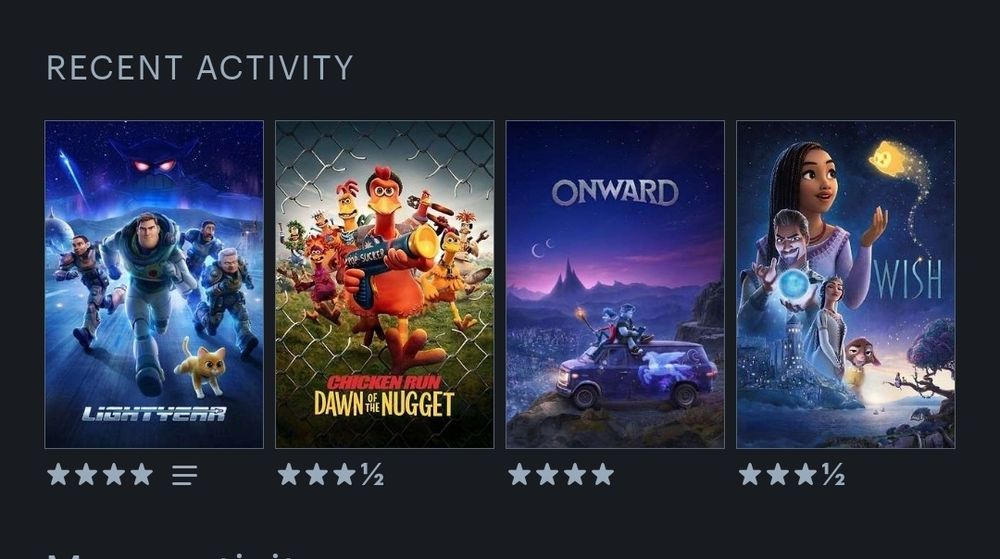Click the fourth star under Lightyear
This screenshot has height=559, width=1000.
coord(142,474)
